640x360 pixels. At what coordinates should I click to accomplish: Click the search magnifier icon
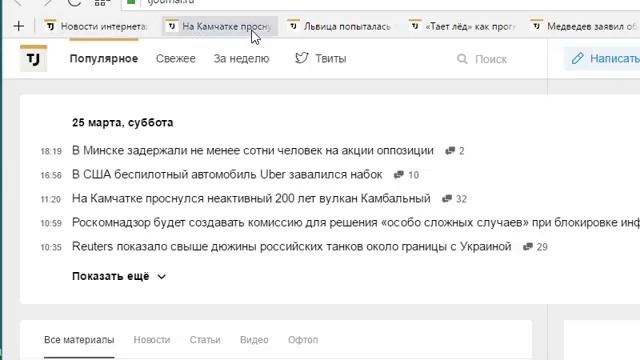(462, 59)
